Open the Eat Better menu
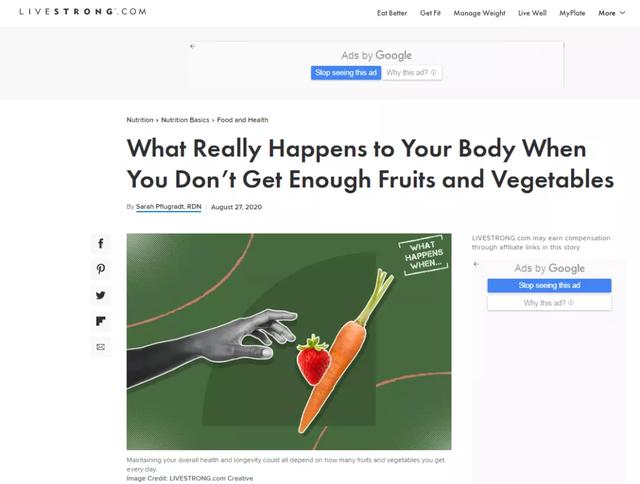 (x=392, y=13)
